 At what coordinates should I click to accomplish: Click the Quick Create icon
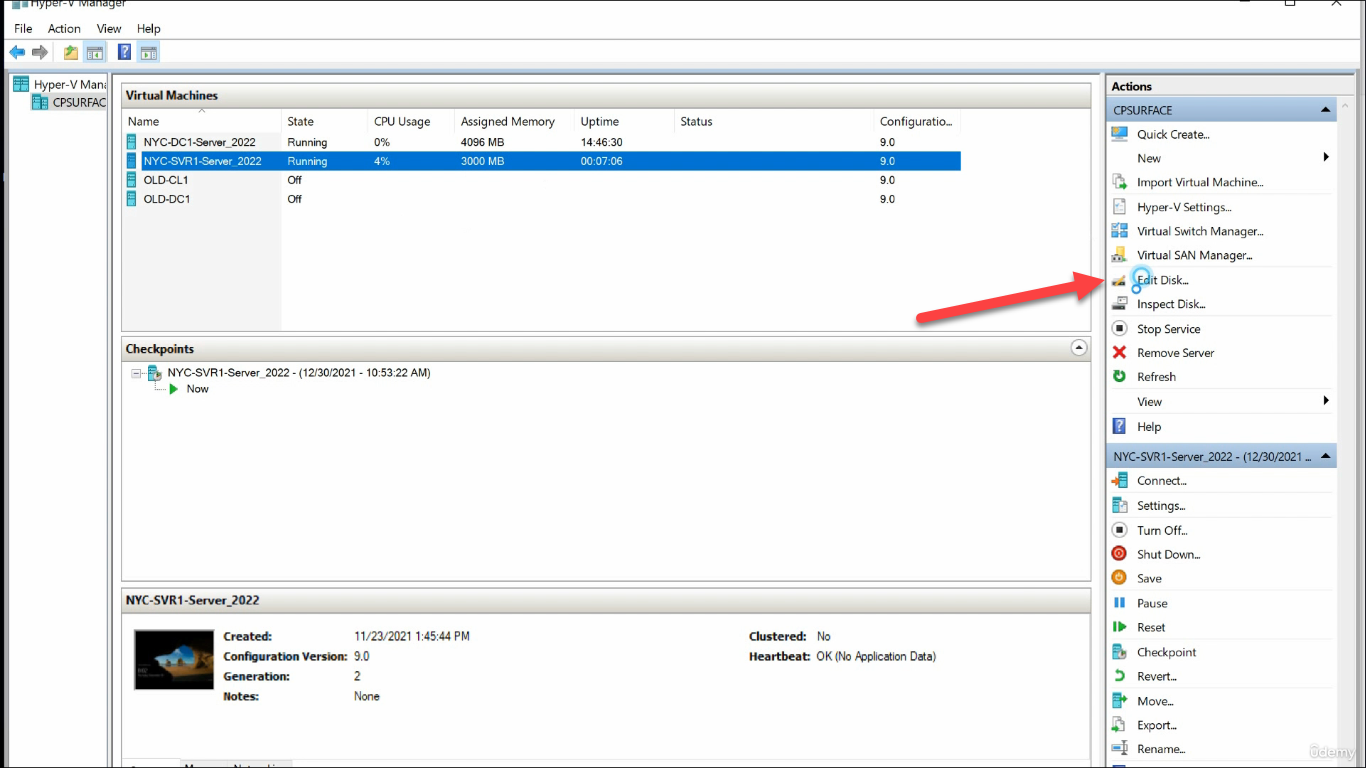pyautogui.click(x=1120, y=134)
